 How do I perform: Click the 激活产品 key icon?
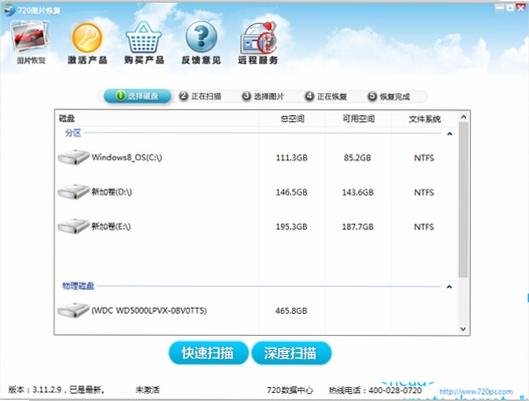[87, 38]
